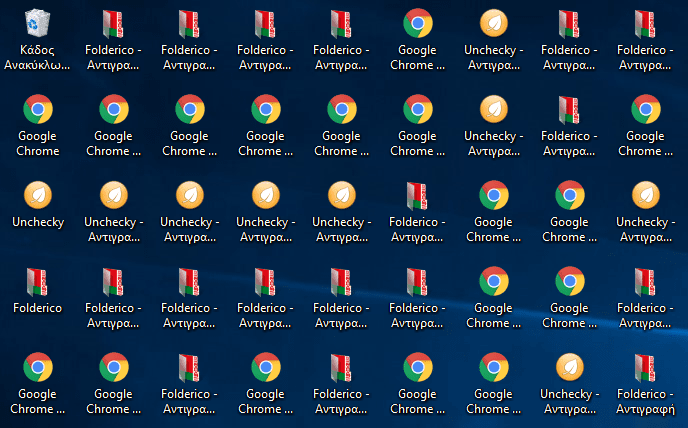
Task: Select the Google Chrome shortcut with the untruncated label
Action: coord(38,109)
